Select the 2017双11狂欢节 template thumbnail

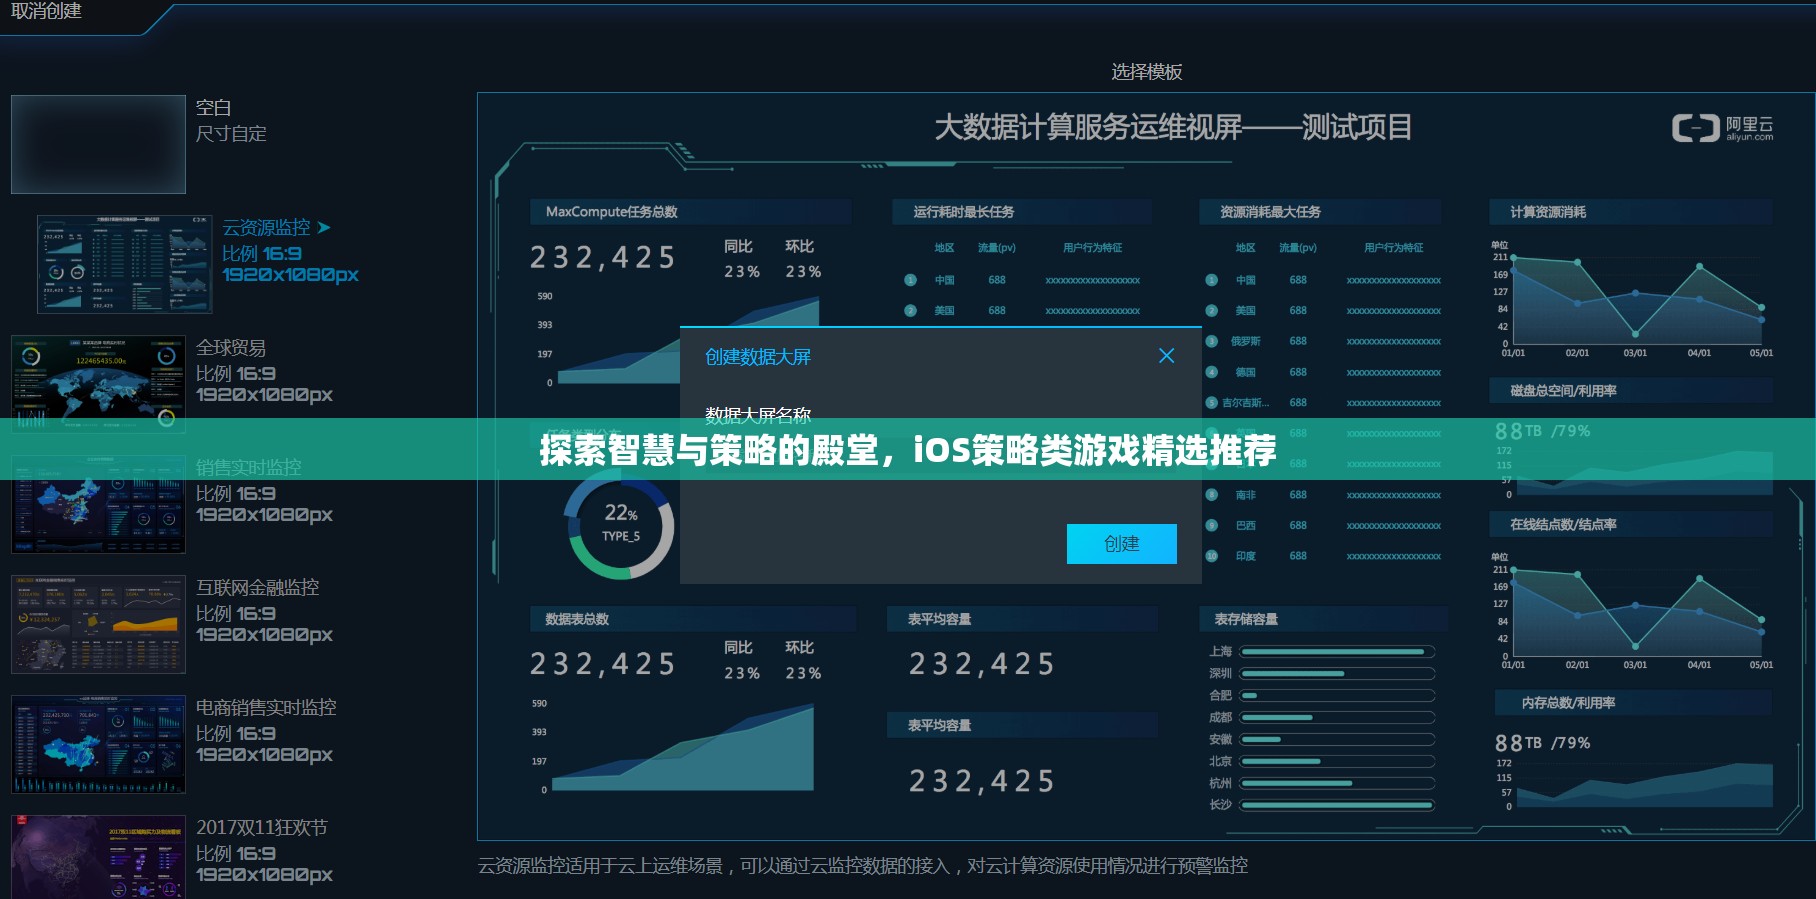pos(98,856)
